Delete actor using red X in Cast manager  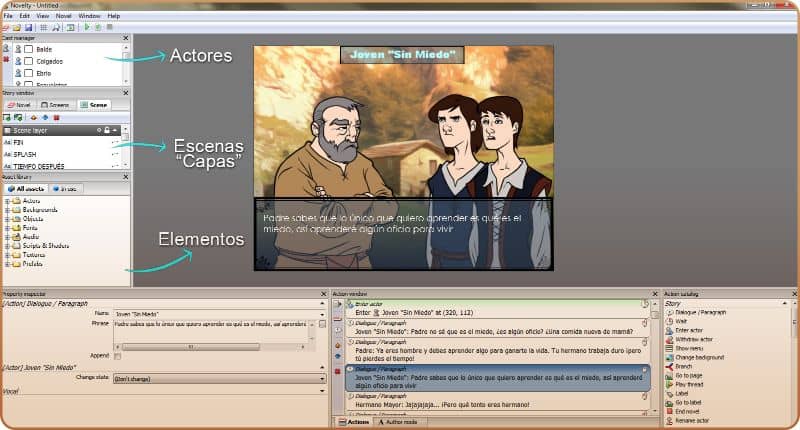pos(6,60)
